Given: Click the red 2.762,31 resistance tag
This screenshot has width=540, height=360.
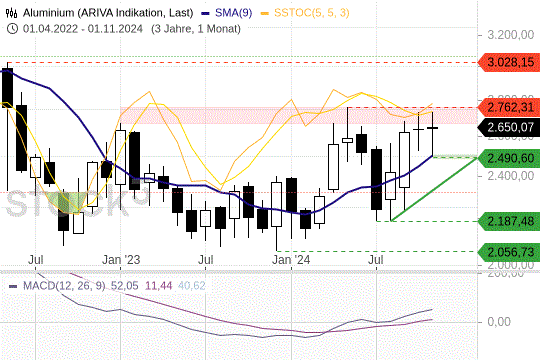Looking at the screenshot, I should [509, 107].
